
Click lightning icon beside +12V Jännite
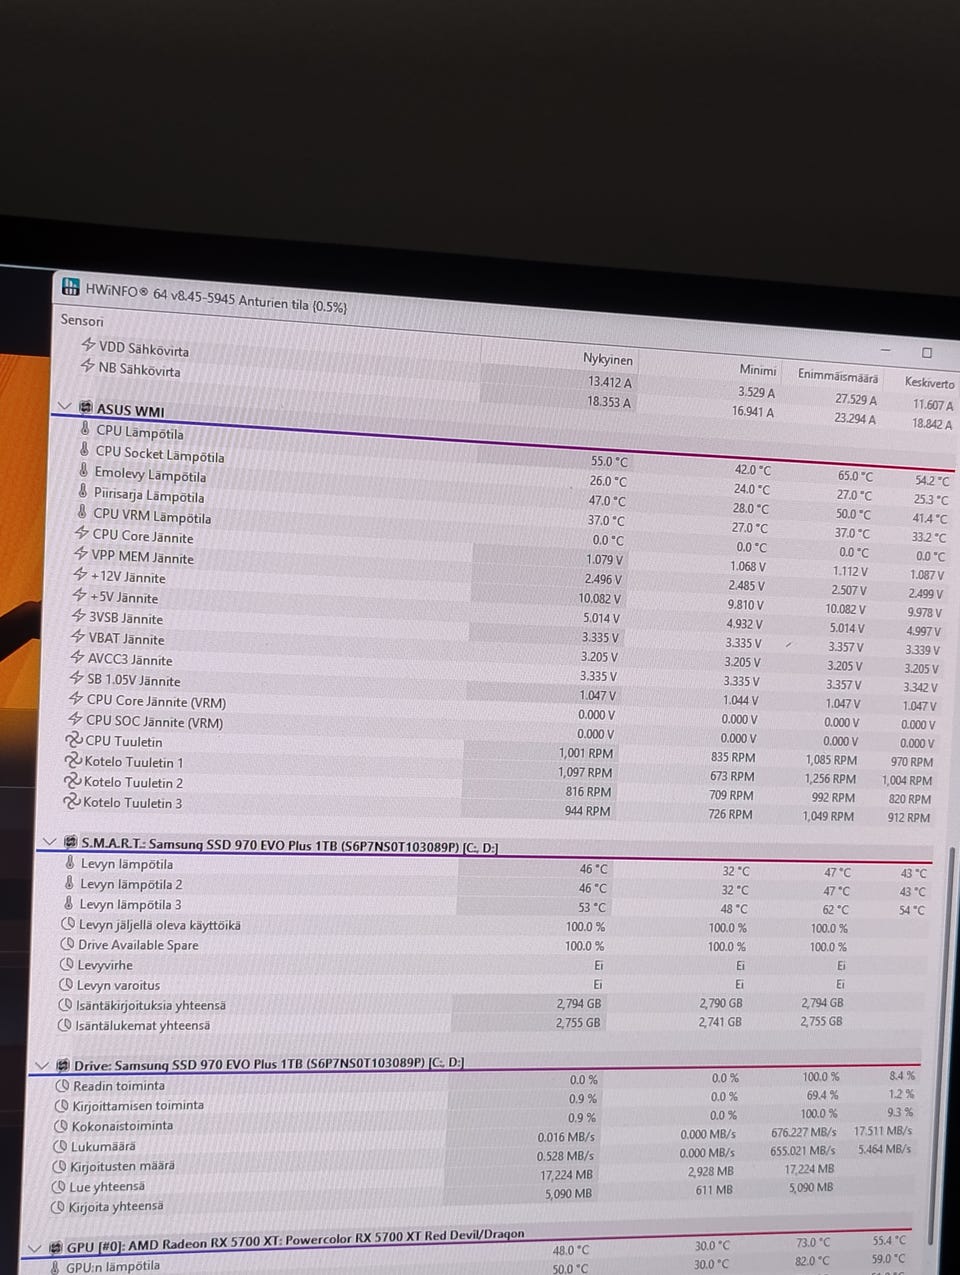coord(80,574)
